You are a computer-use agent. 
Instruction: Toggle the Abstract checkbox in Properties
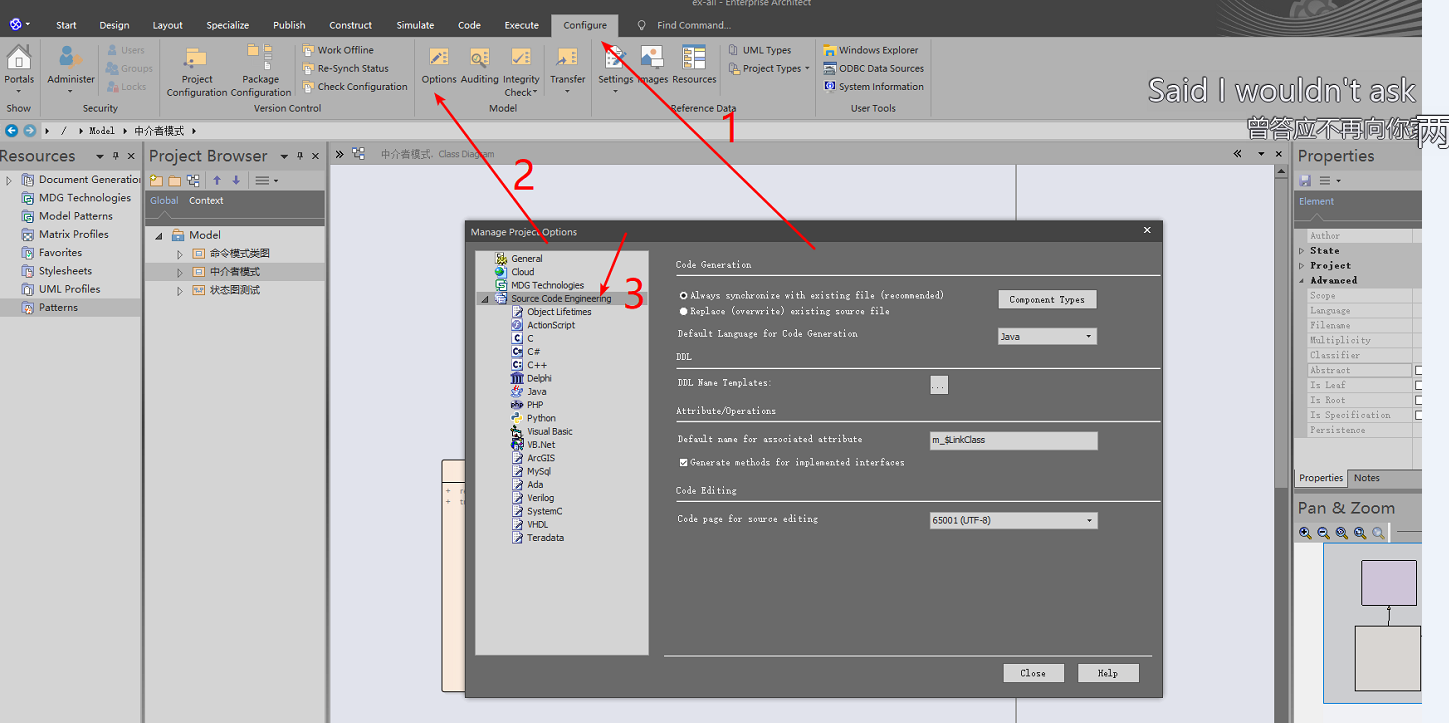(1419, 369)
